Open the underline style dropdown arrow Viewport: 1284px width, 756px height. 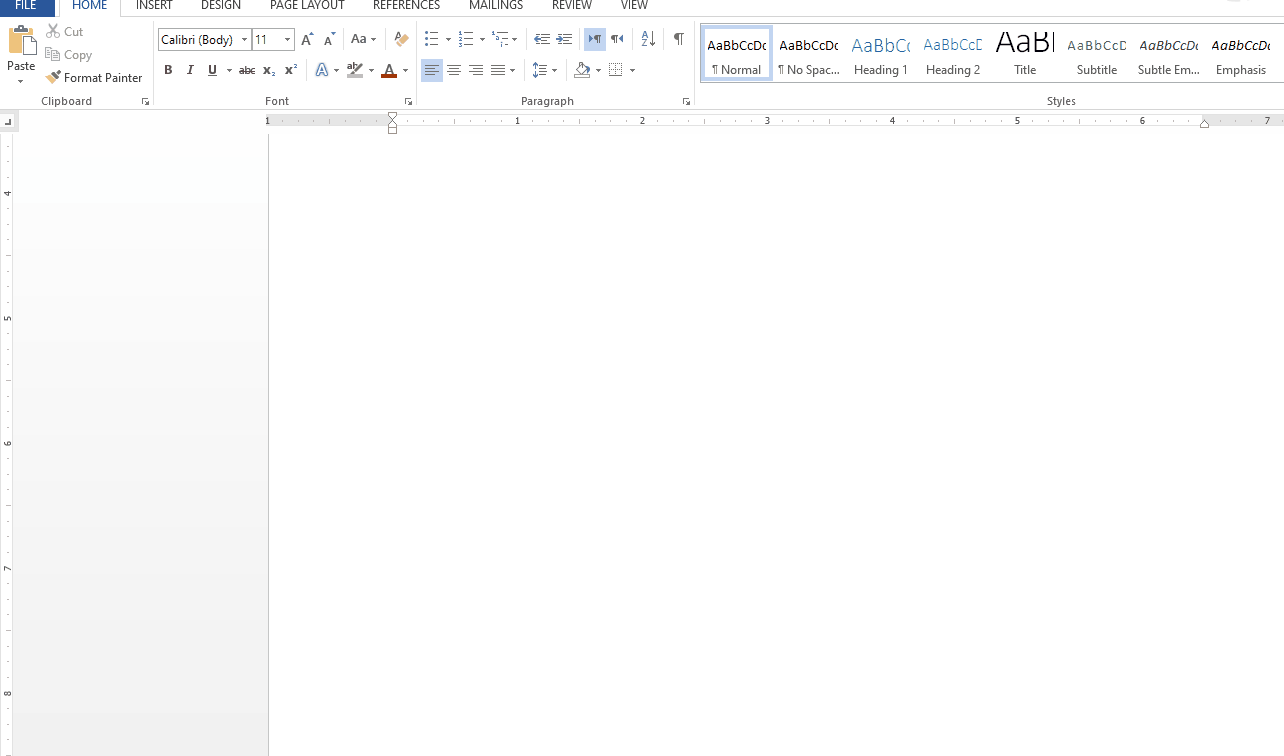(229, 70)
